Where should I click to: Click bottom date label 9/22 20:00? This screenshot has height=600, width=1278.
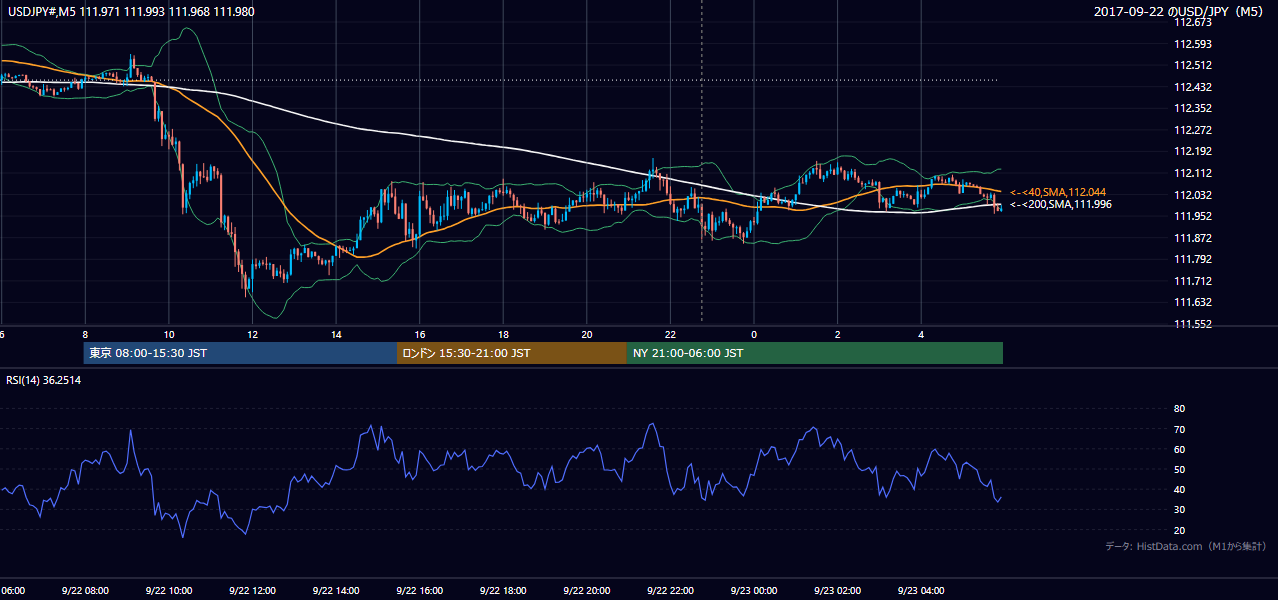pyautogui.click(x=586, y=591)
